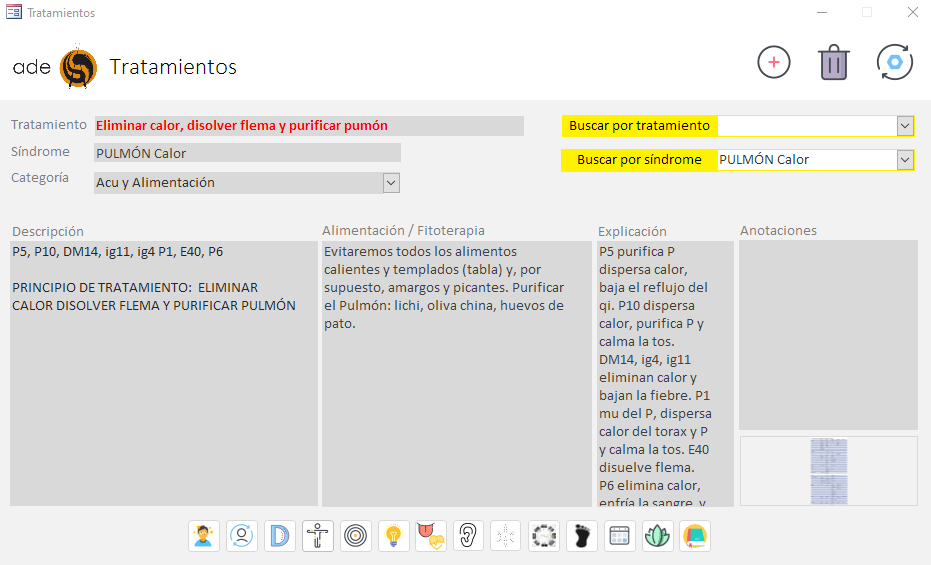Delete treatment with the trash can icon
Screen dimensions: 931x565
coord(833,62)
